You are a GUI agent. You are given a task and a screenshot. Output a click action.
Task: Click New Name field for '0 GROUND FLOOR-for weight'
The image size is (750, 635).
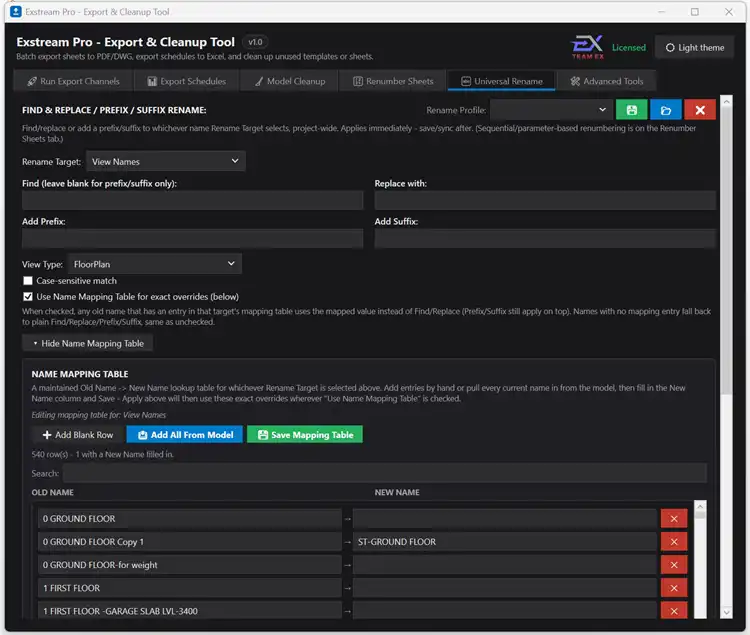tap(505, 565)
